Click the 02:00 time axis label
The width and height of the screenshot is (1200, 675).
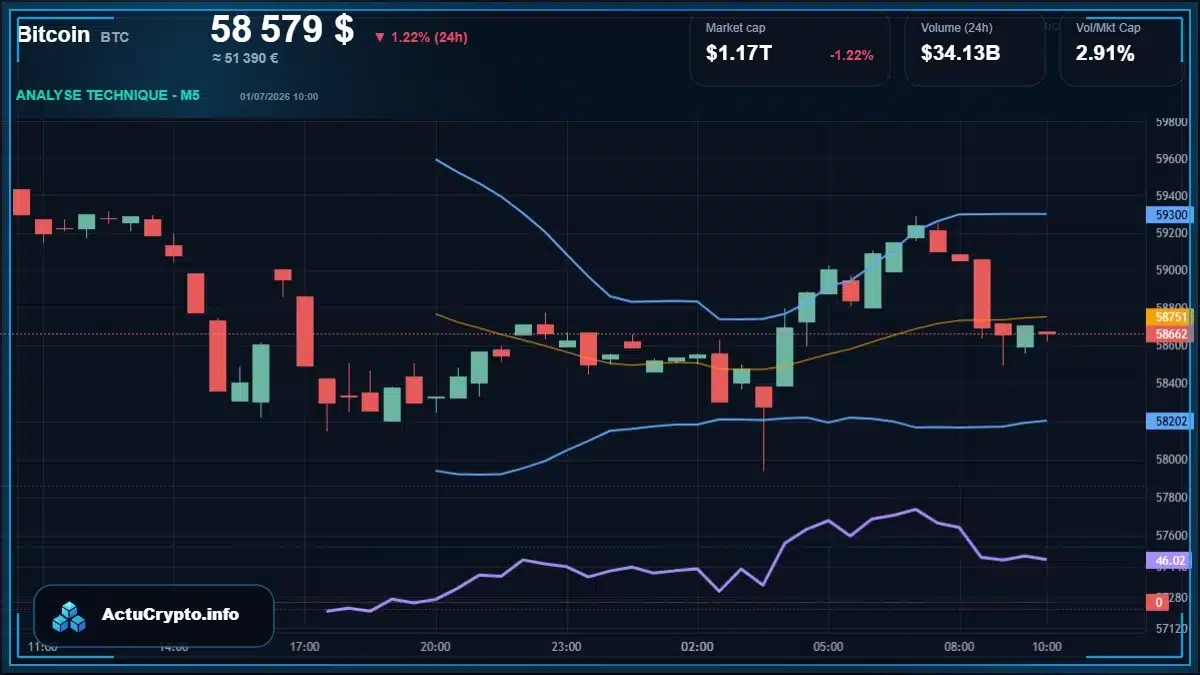pyautogui.click(x=697, y=647)
